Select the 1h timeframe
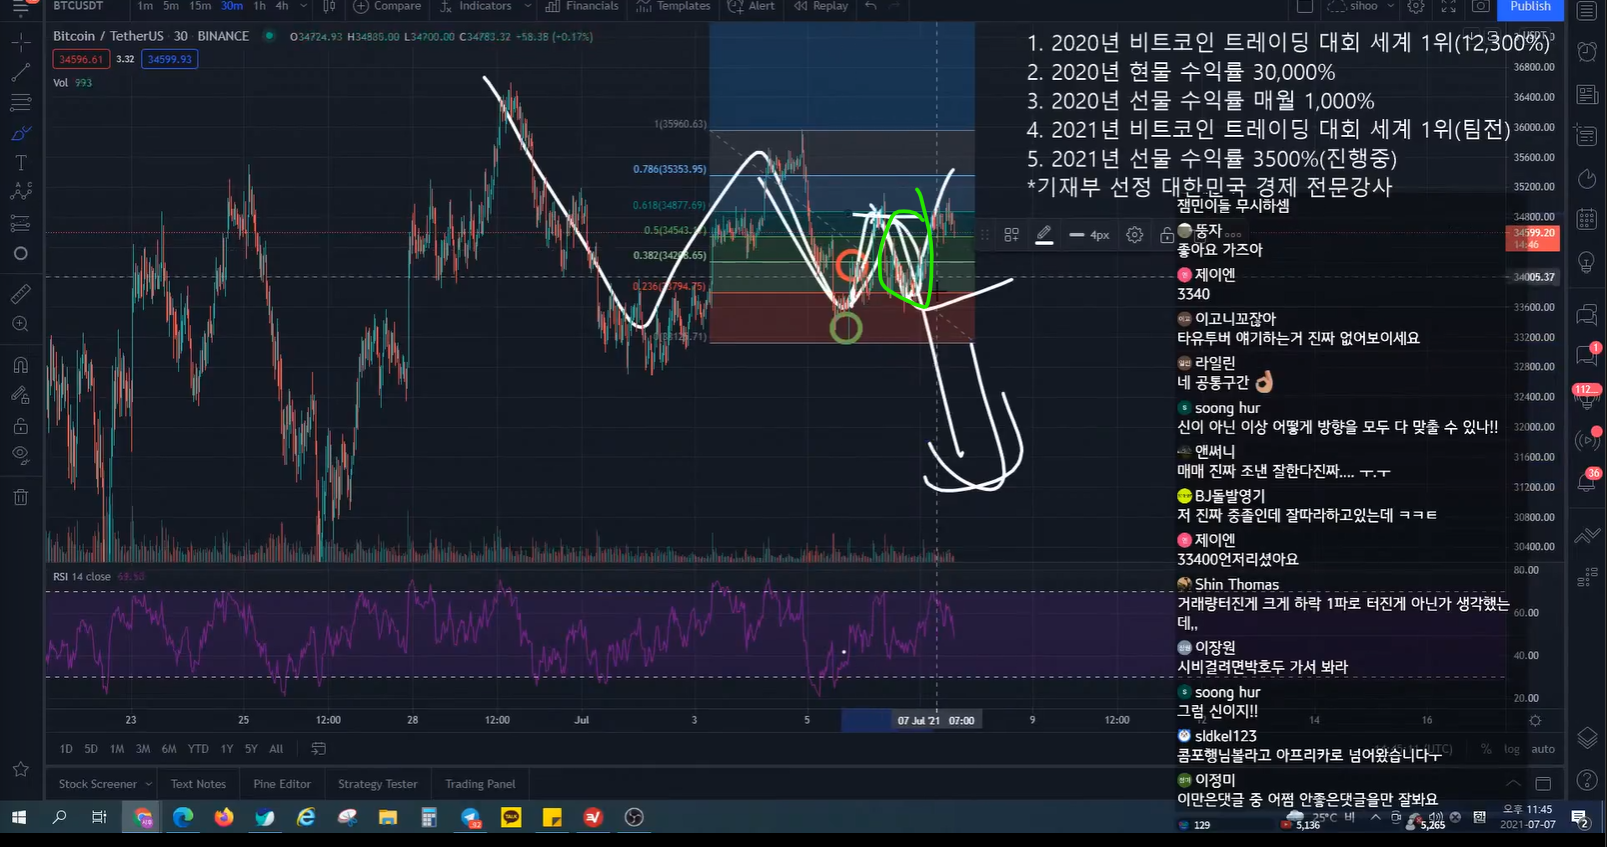Image resolution: width=1607 pixels, height=847 pixels. pos(259,6)
